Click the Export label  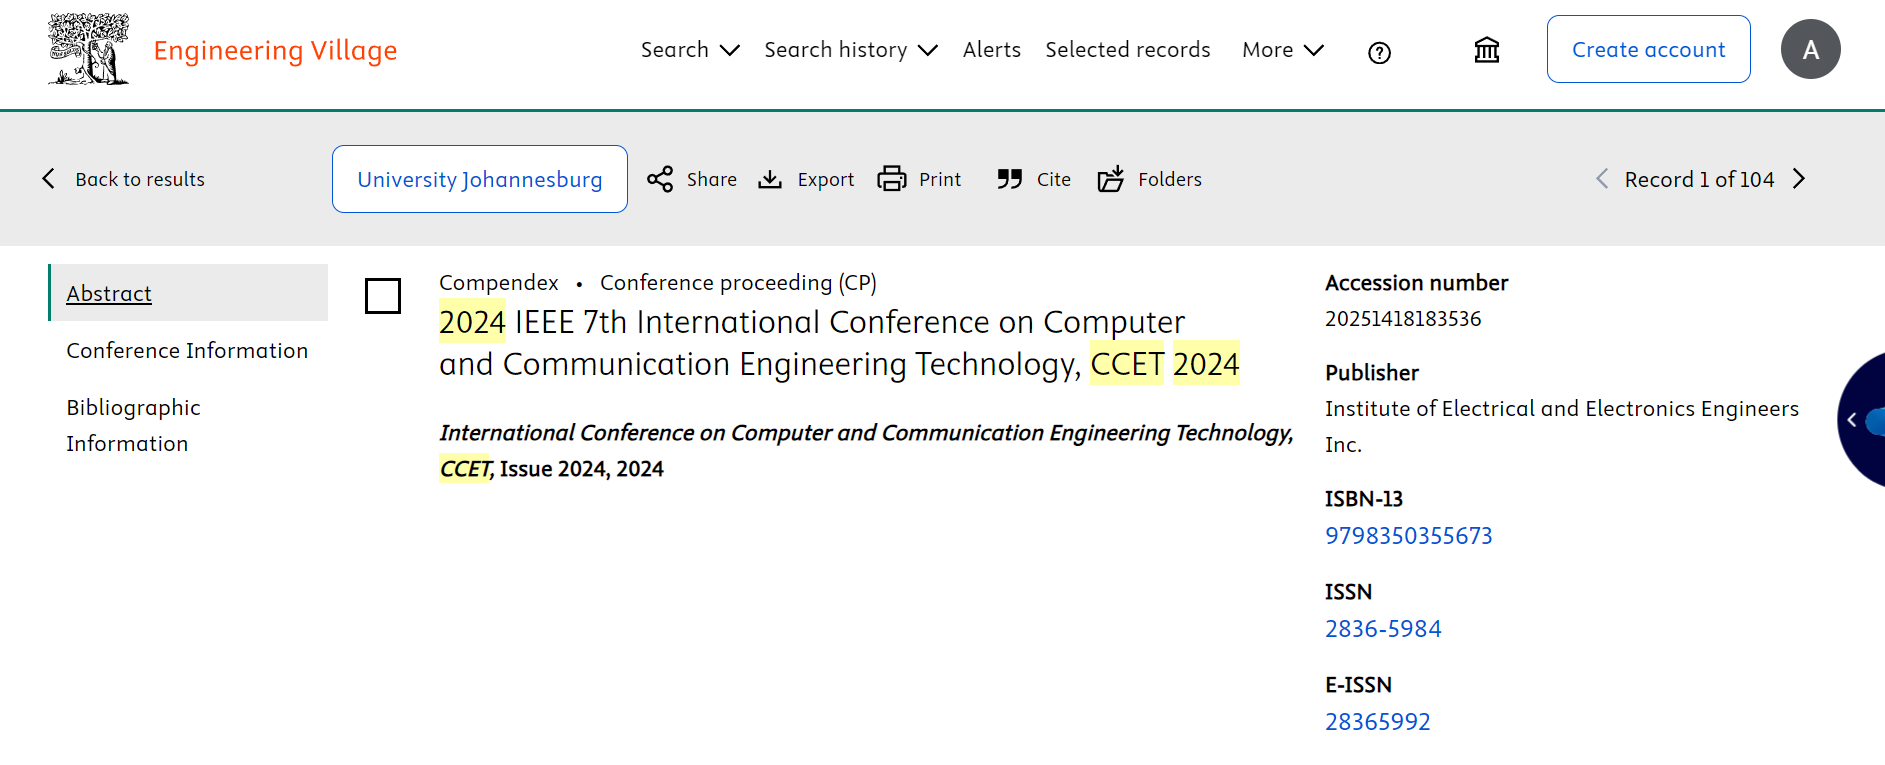point(826,179)
